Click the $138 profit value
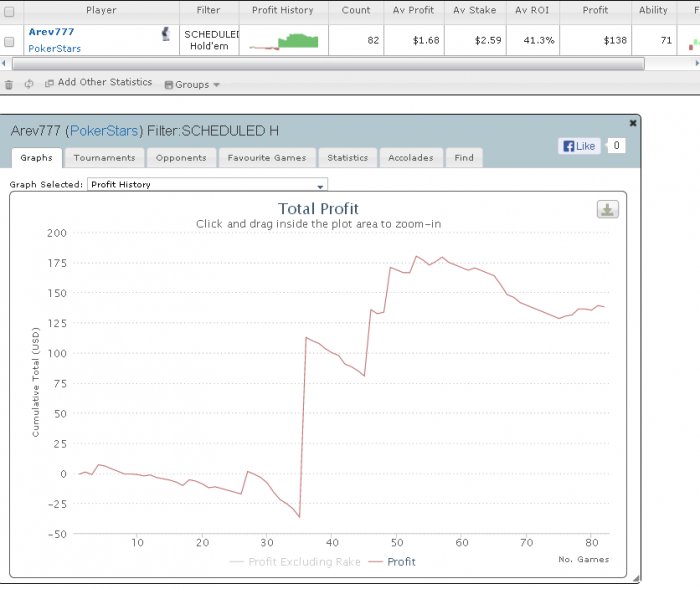 click(x=615, y=40)
